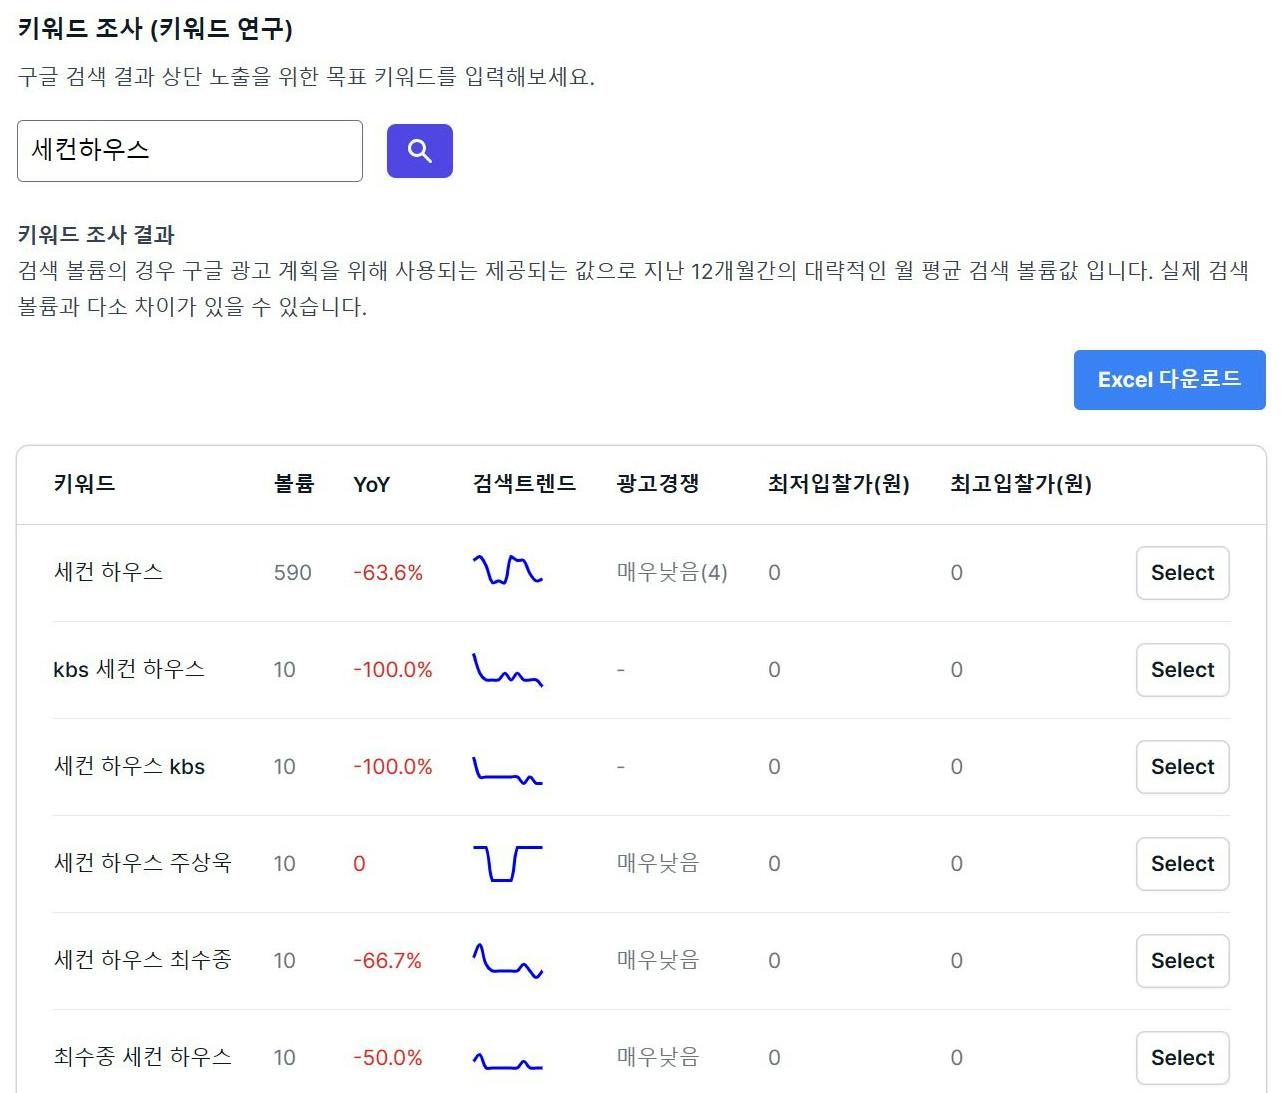Click keyword text 세컨 하우스 in first row

click(108, 572)
